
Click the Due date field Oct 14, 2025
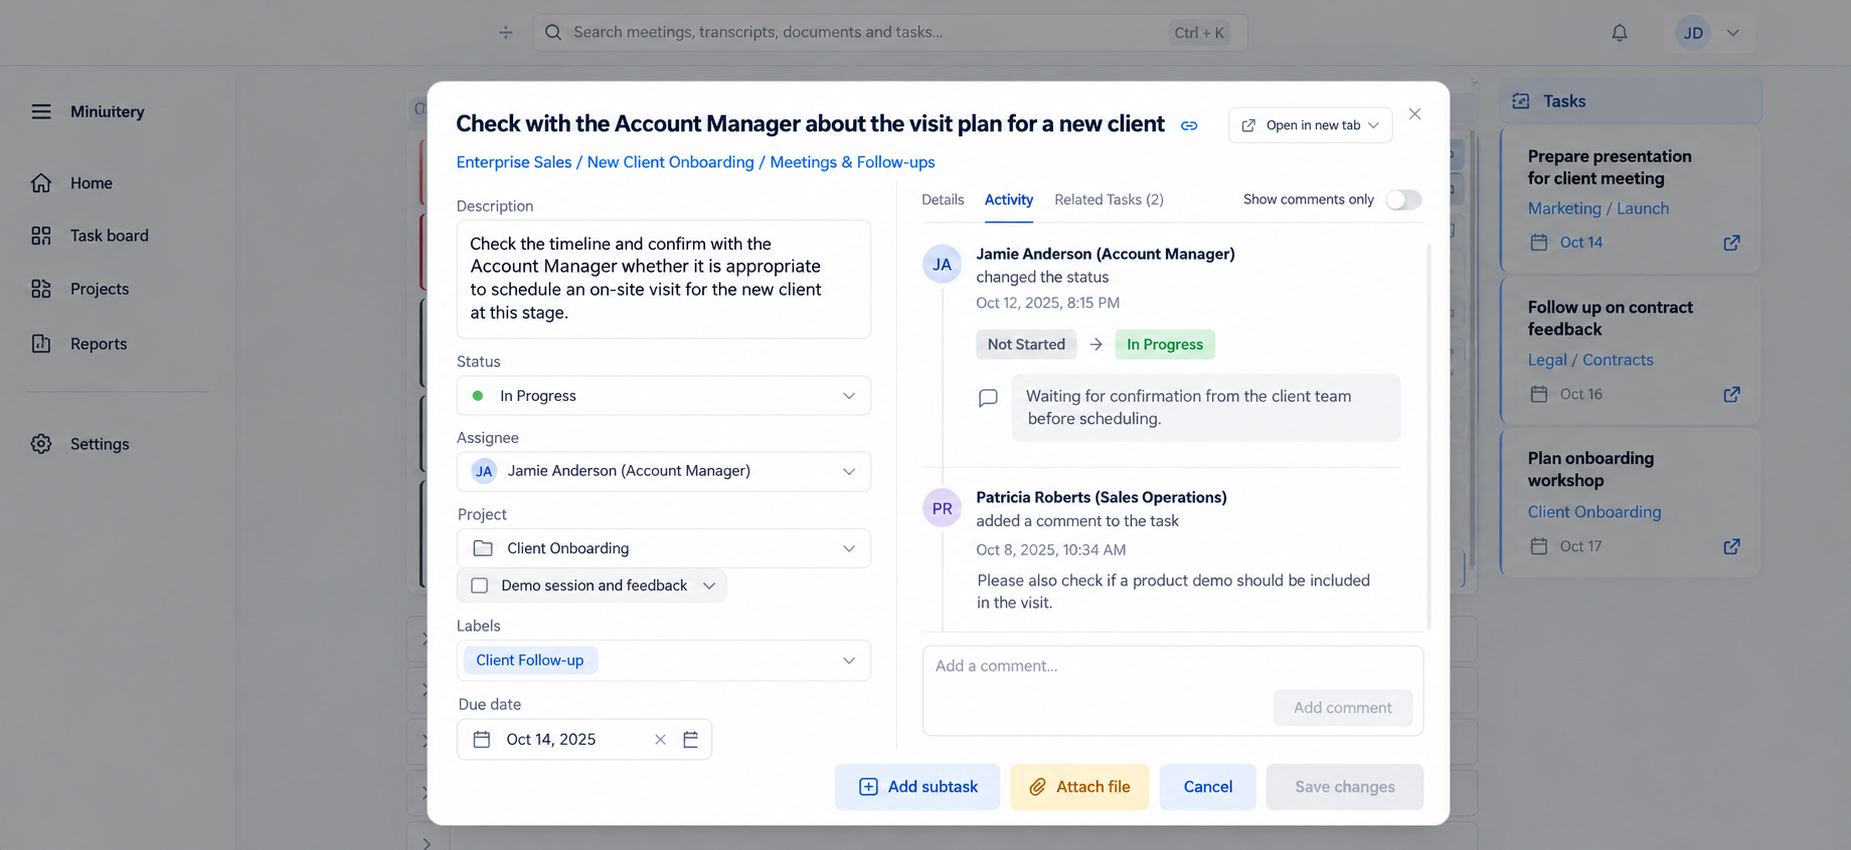pyautogui.click(x=584, y=739)
